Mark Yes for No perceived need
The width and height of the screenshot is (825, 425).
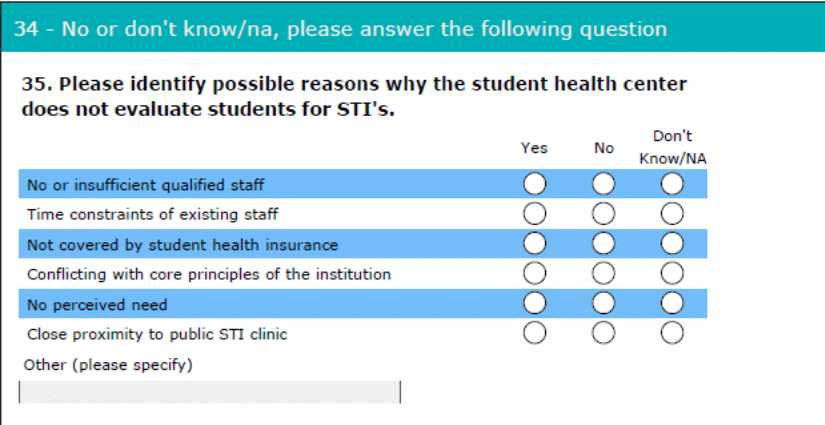(x=535, y=303)
